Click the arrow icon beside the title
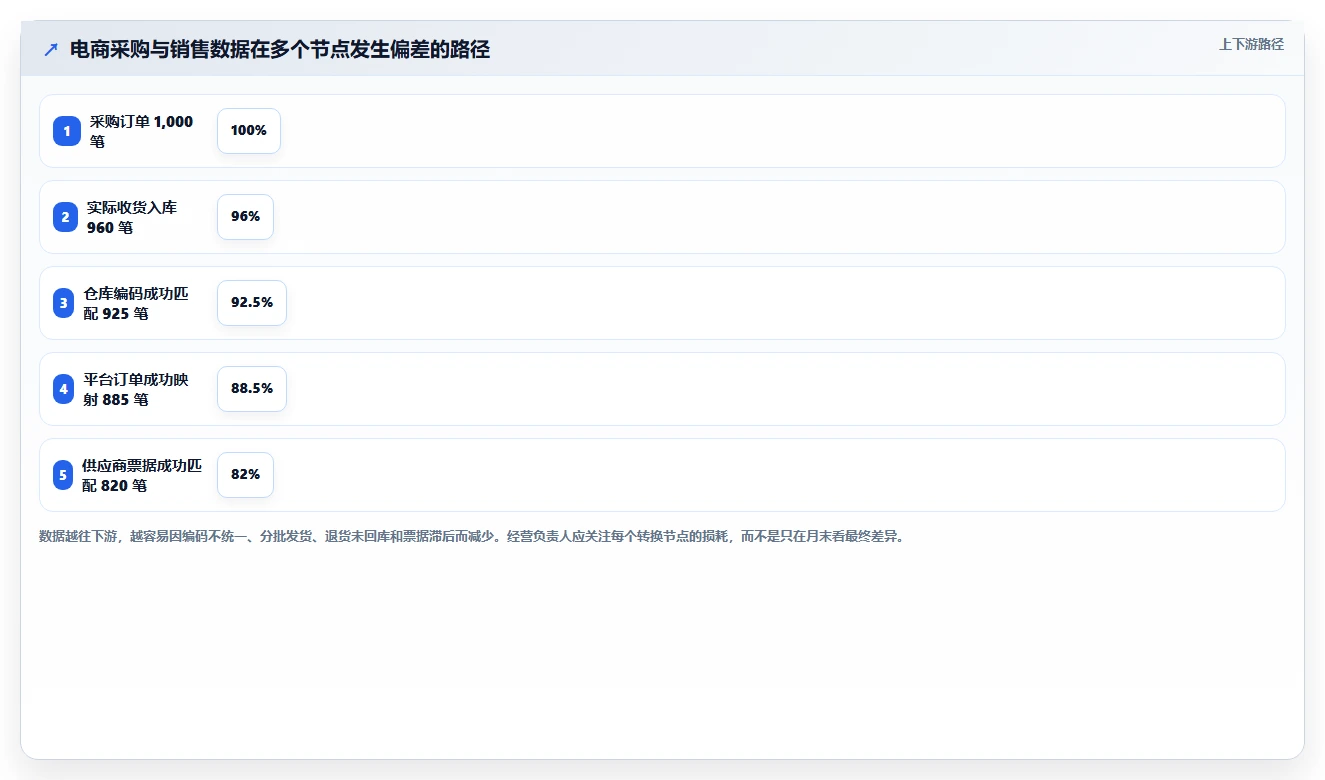This screenshot has height=780, width=1325. click(51, 50)
